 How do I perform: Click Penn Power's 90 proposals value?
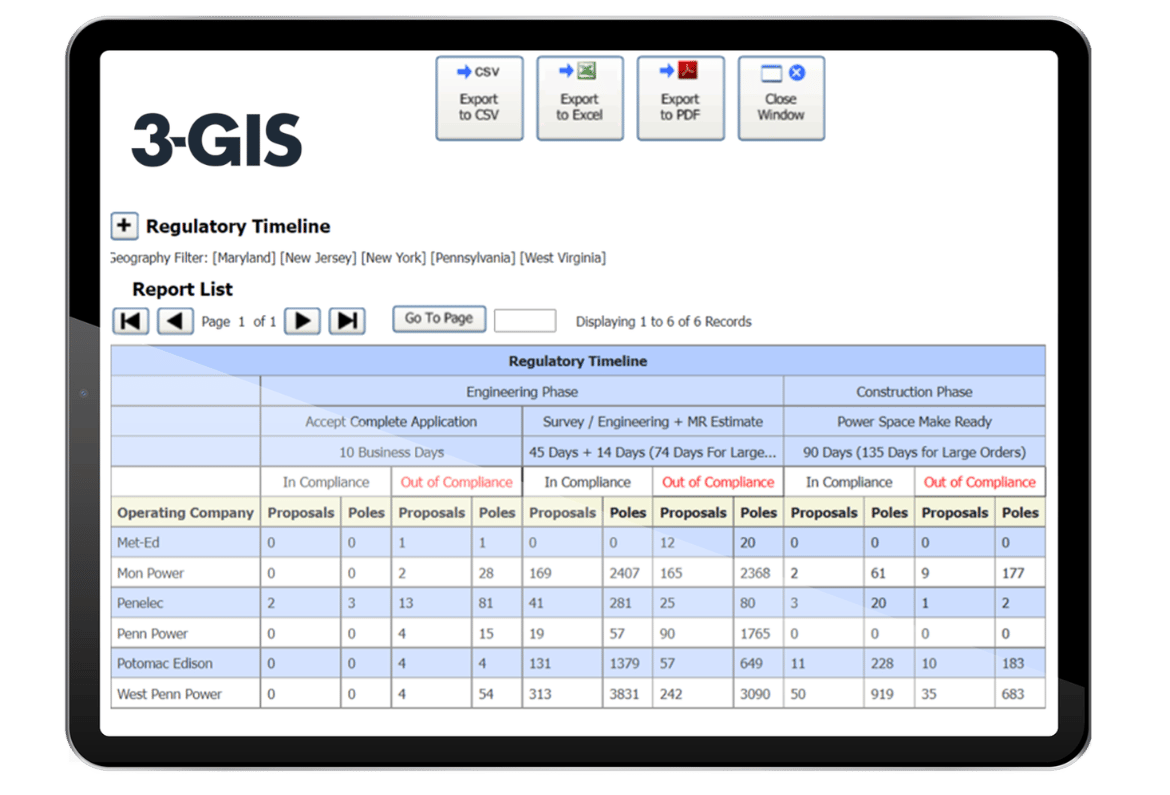tap(667, 634)
